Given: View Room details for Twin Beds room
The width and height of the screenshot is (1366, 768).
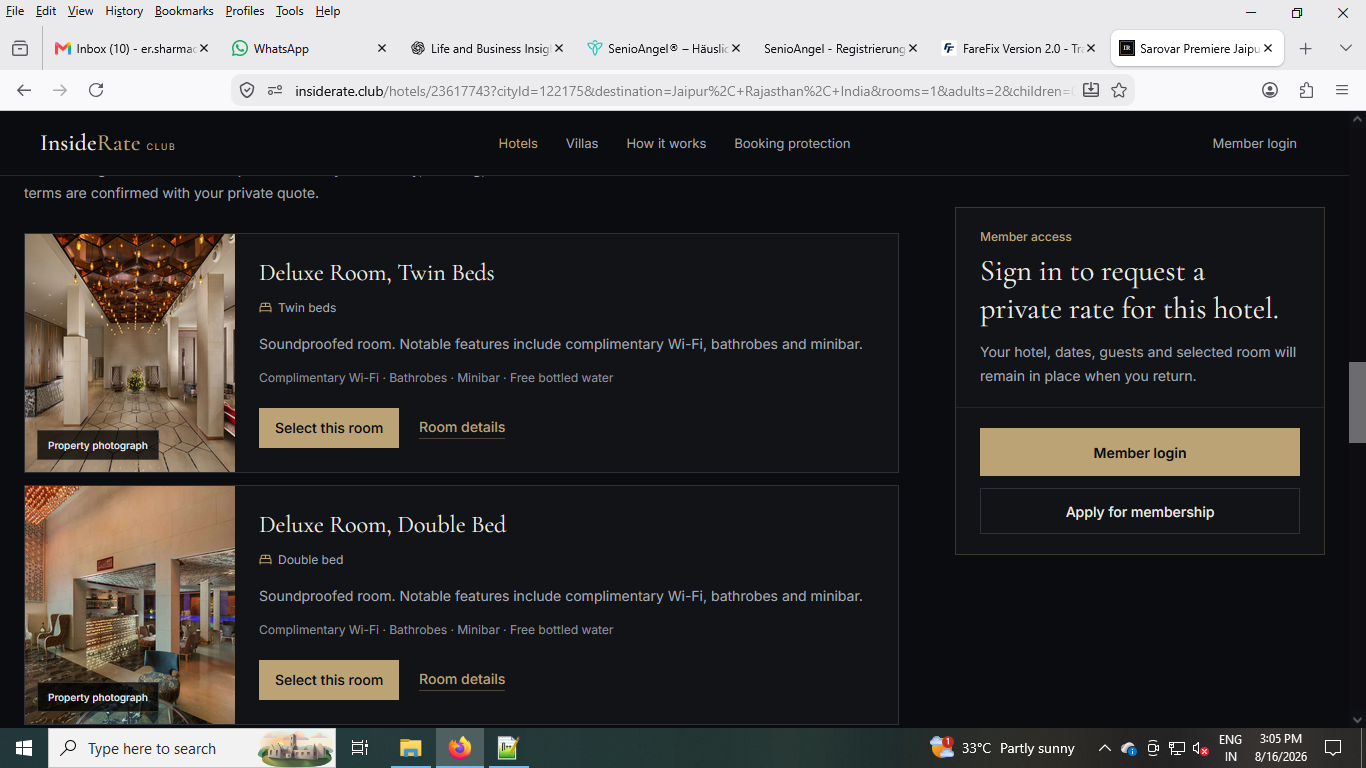Looking at the screenshot, I should pos(462,428).
